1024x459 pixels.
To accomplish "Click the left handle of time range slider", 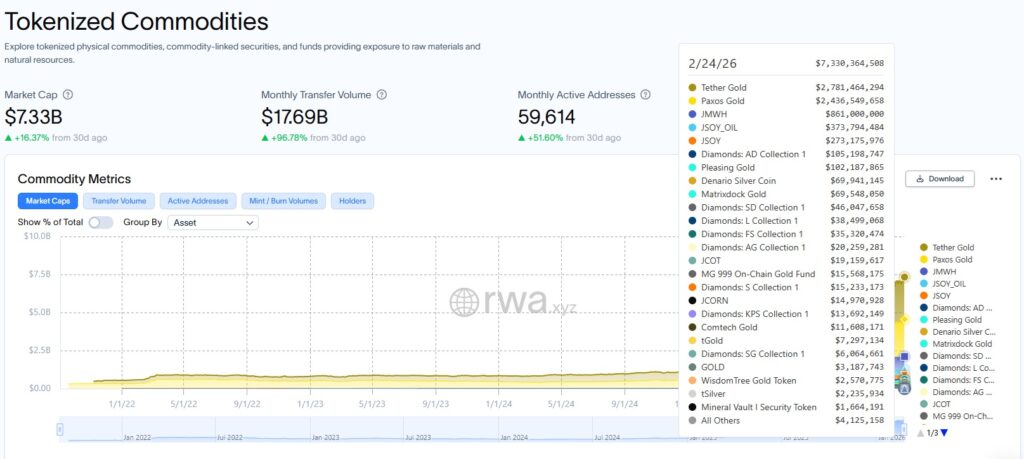I will tap(61, 429).
